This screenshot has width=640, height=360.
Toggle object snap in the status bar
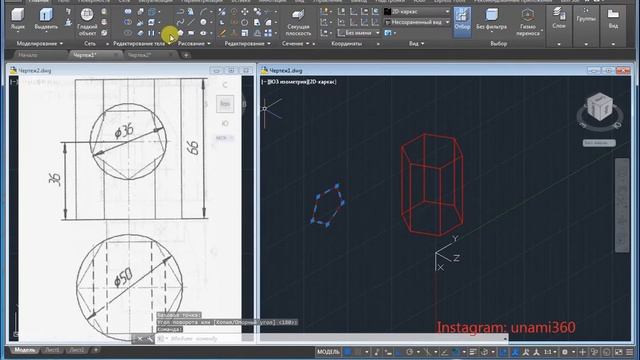pyautogui.click(x=455, y=351)
